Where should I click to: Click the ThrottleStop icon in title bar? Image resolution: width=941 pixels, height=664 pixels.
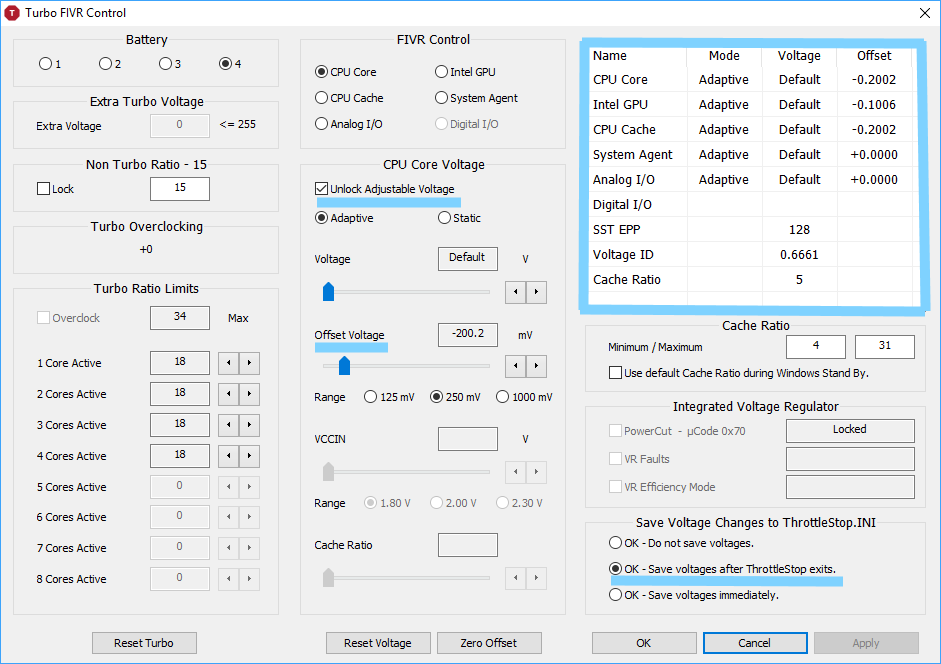[11, 13]
